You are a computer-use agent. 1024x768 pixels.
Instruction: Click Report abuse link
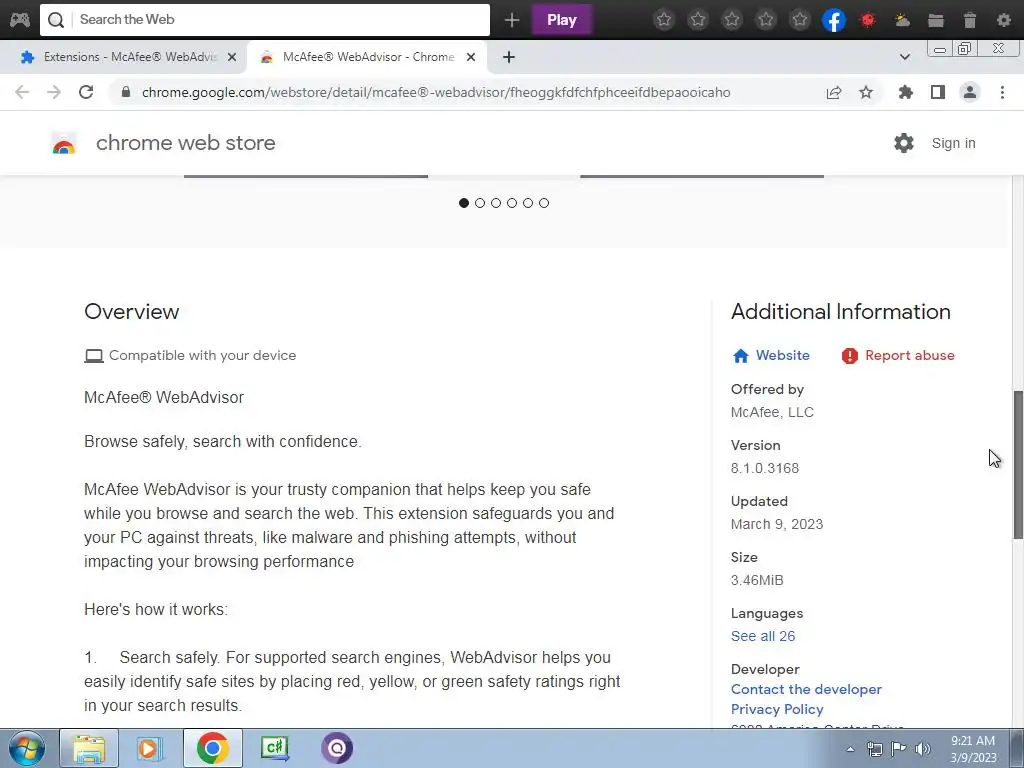(x=910, y=355)
